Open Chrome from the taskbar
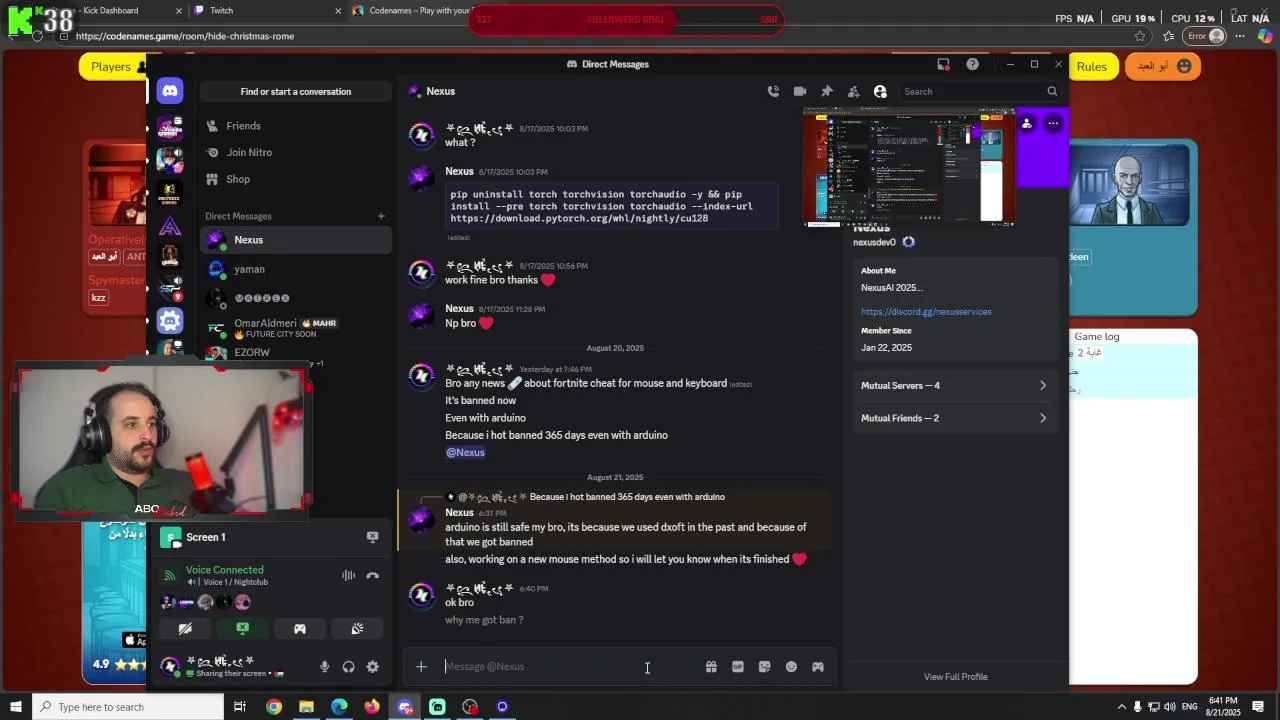Viewport: 1280px width, 720px height. coord(274,707)
